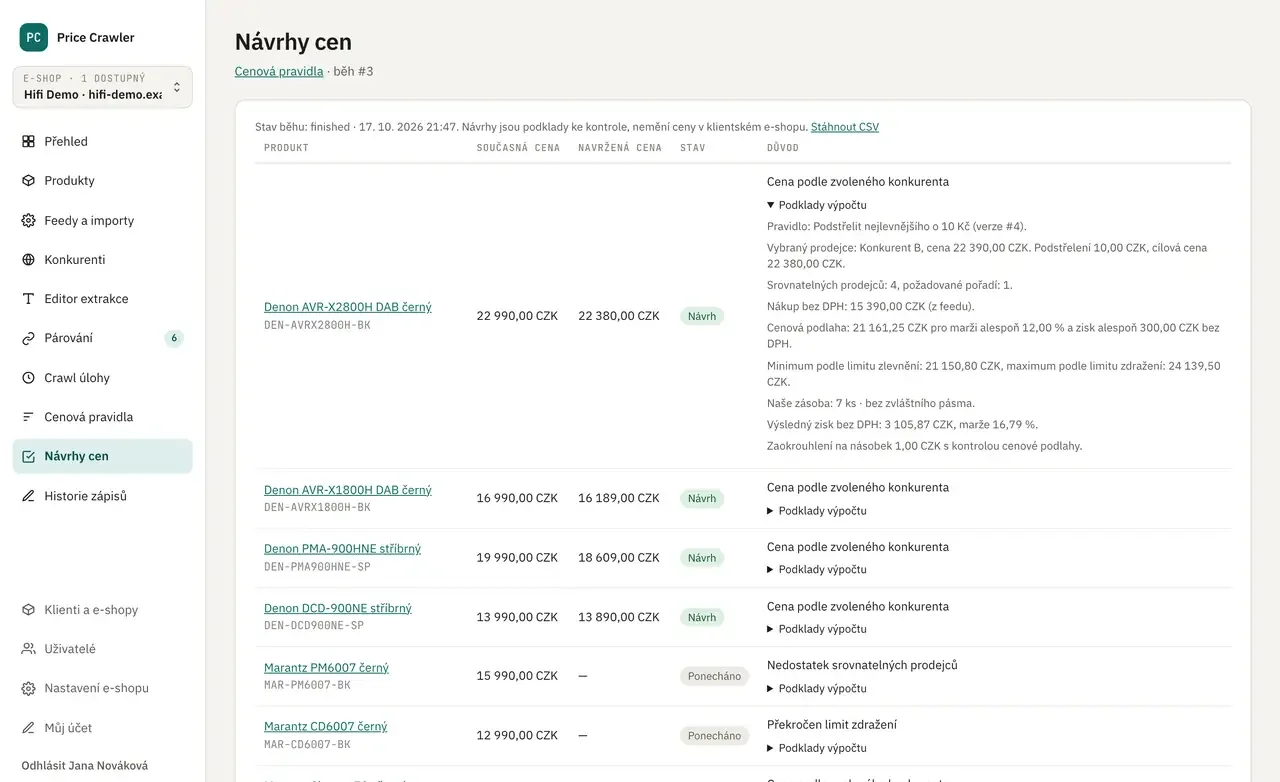Click the Odhlásit Jana Nováková logout button
This screenshot has height=782, width=1280.
(x=85, y=766)
